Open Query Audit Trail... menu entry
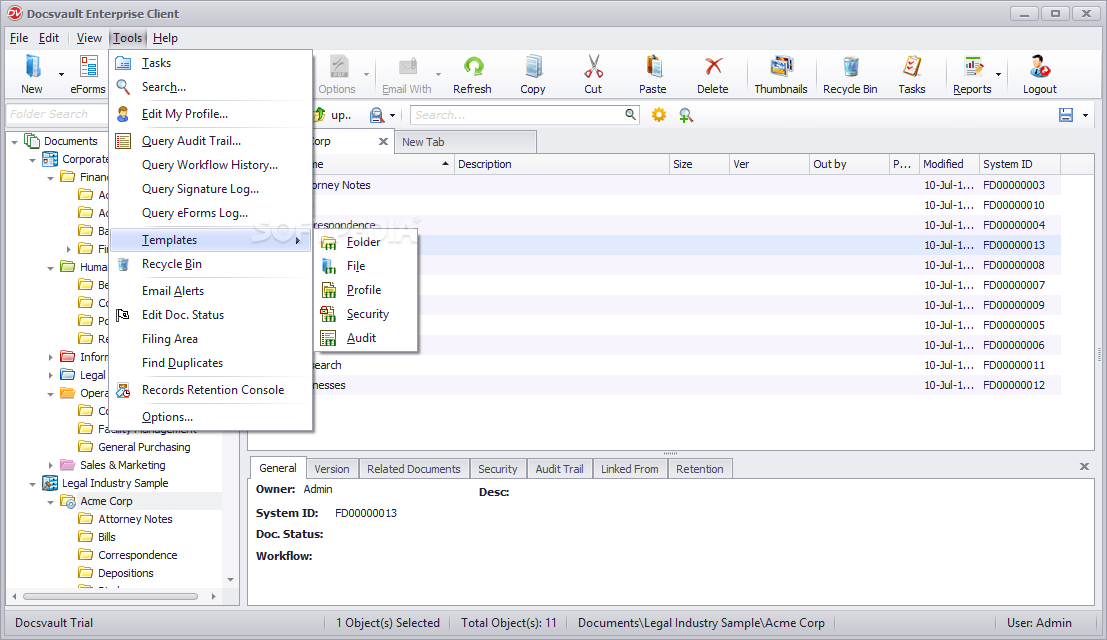This screenshot has width=1107, height=640. click(x=210, y=140)
